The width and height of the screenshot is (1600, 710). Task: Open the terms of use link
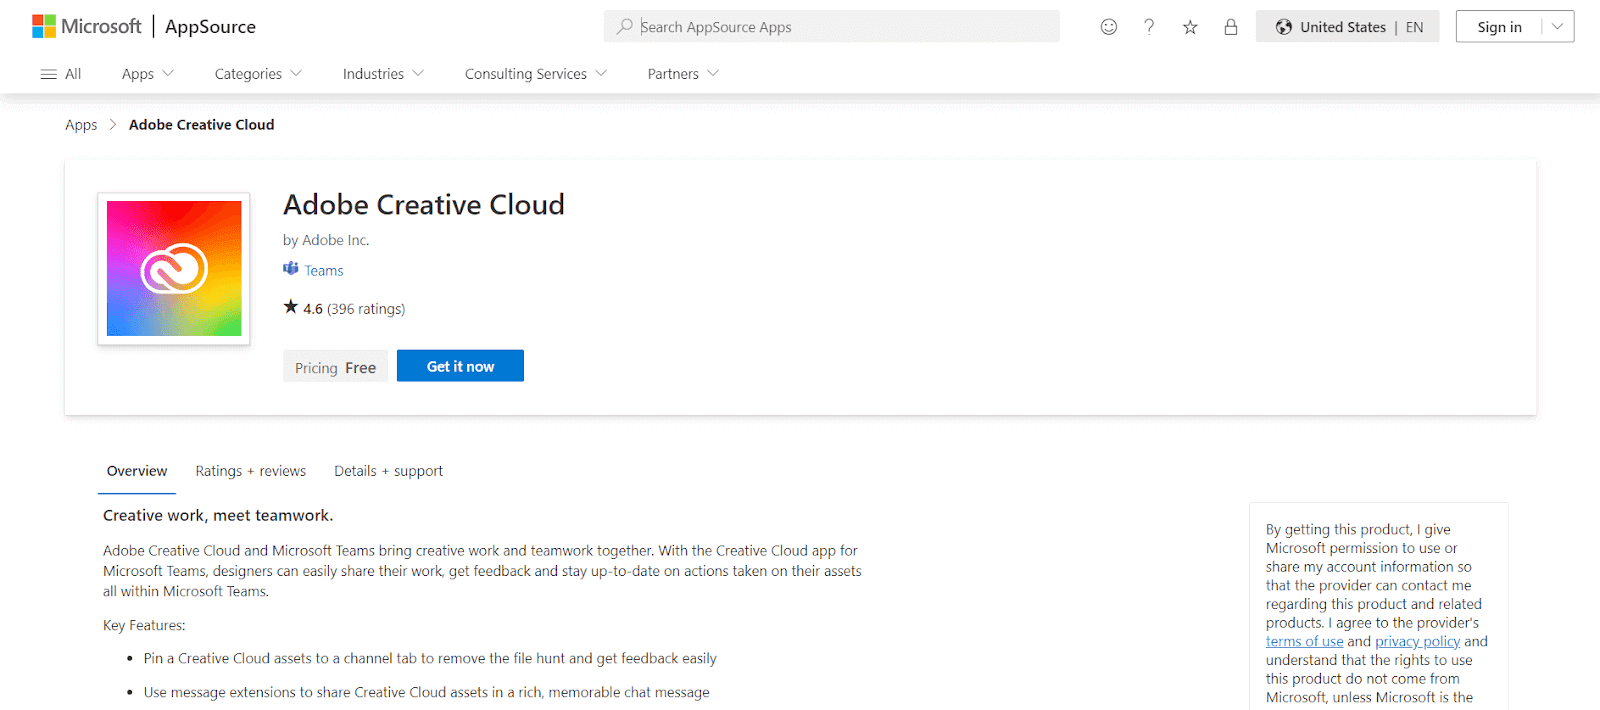click(1304, 642)
